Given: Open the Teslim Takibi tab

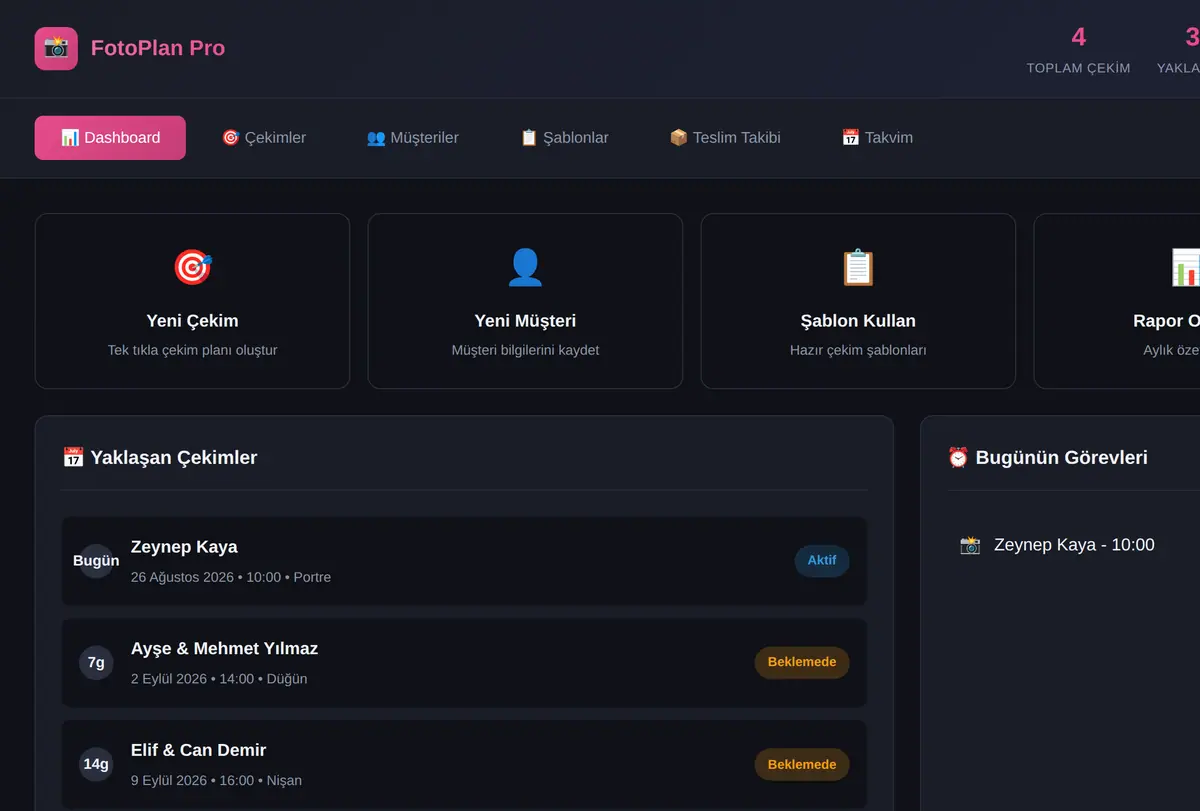Looking at the screenshot, I should tap(725, 138).
